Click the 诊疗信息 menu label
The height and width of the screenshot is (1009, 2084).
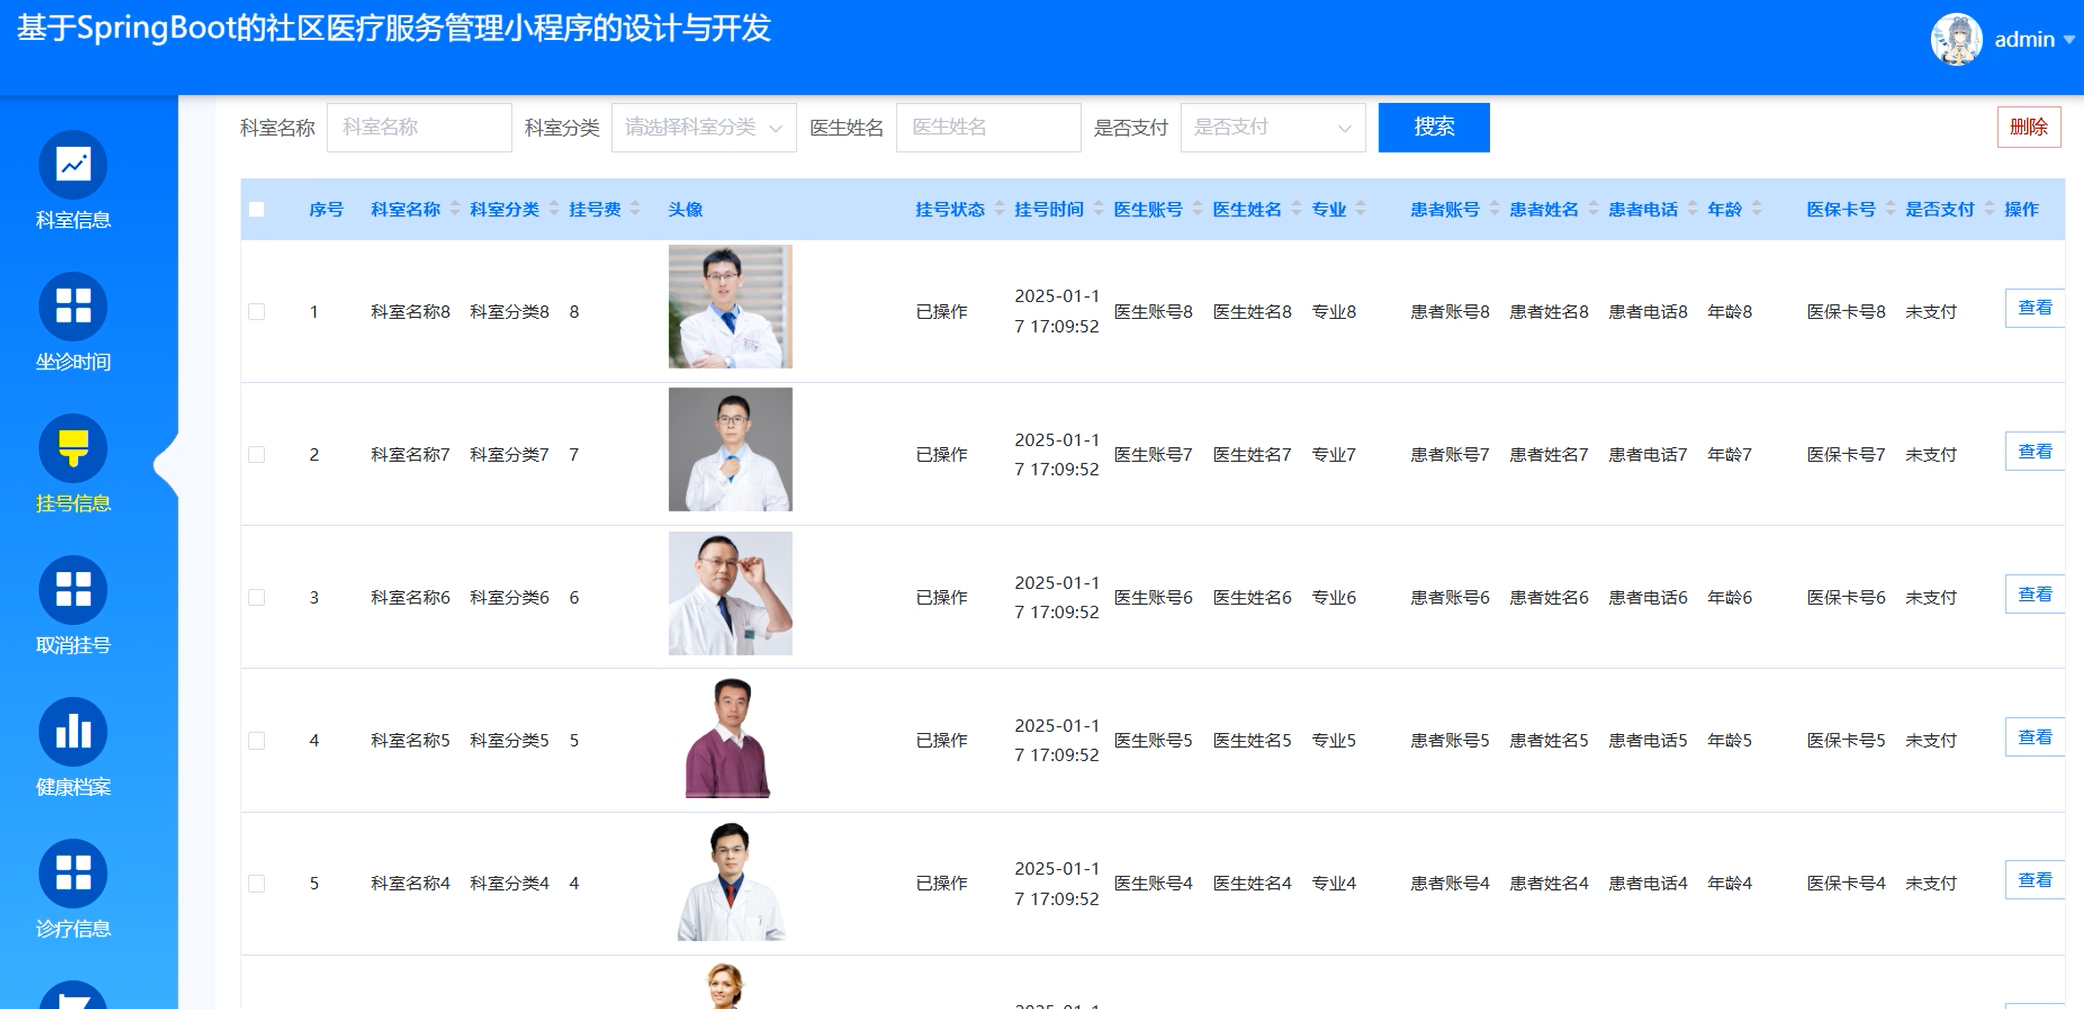click(x=73, y=929)
